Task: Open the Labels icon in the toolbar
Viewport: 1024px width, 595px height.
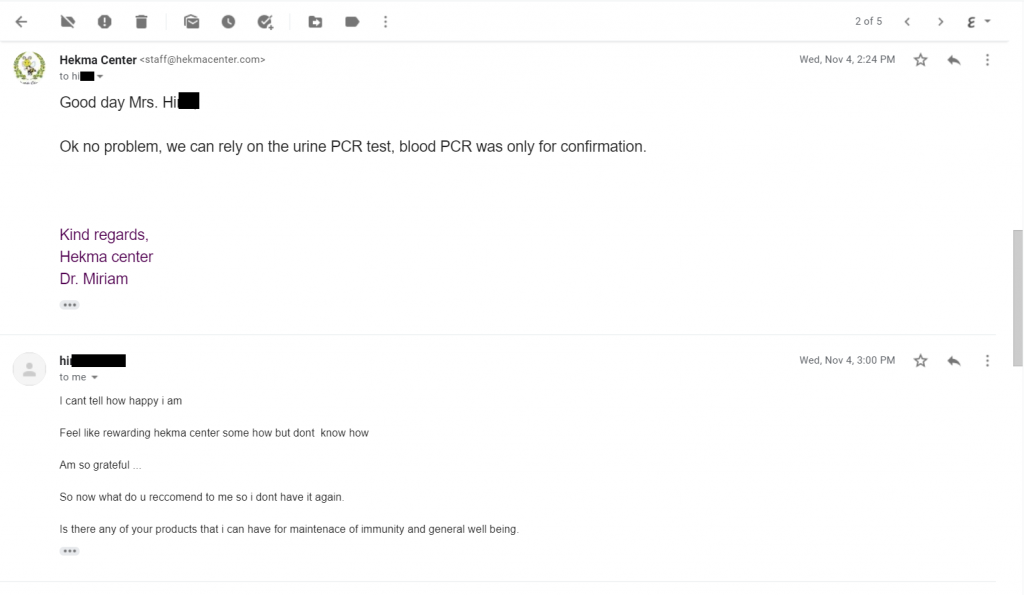Action: tap(352, 21)
